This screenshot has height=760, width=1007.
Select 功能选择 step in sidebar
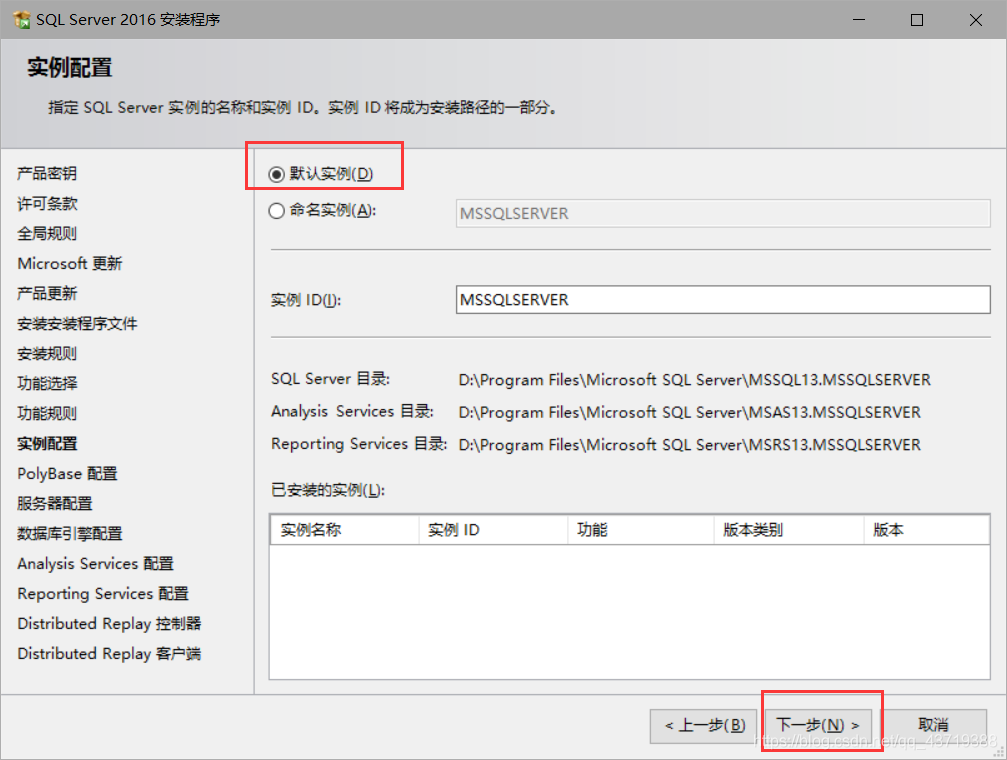[47, 384]
